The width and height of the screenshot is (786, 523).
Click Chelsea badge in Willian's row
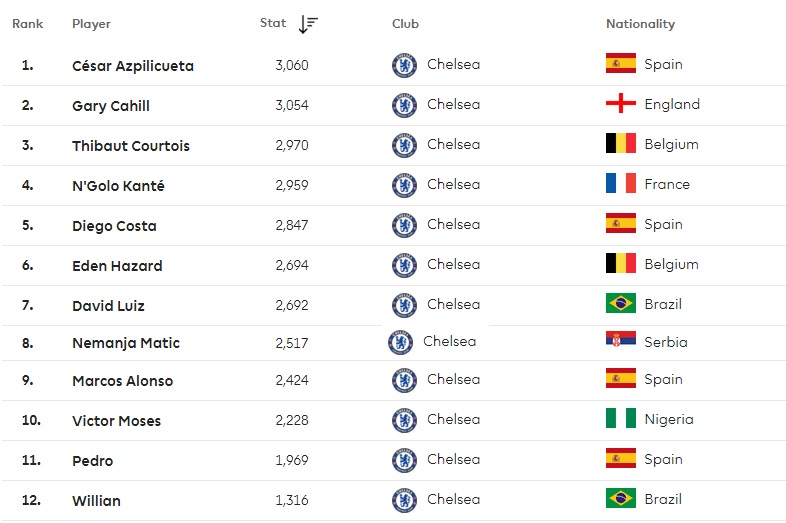(x=404, y=499)
